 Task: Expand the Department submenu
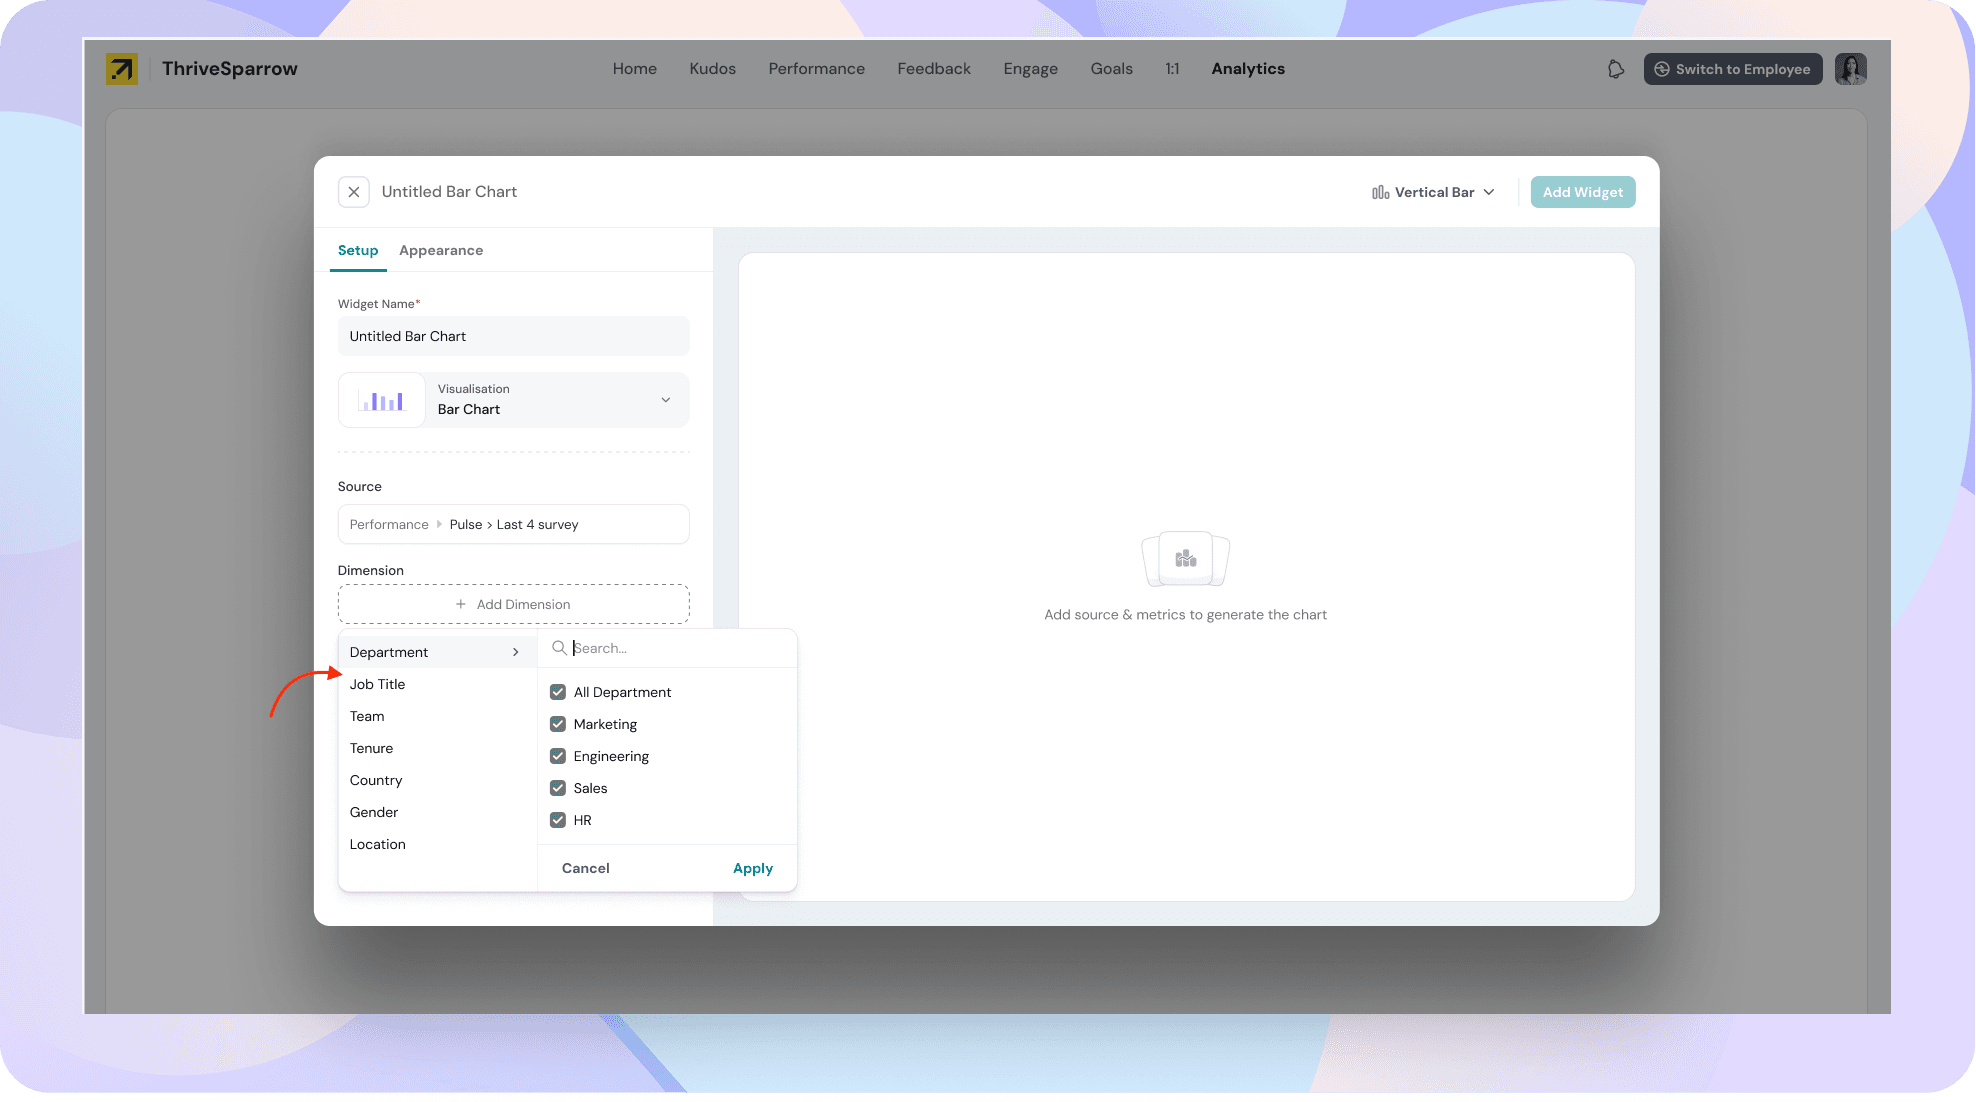437,652
